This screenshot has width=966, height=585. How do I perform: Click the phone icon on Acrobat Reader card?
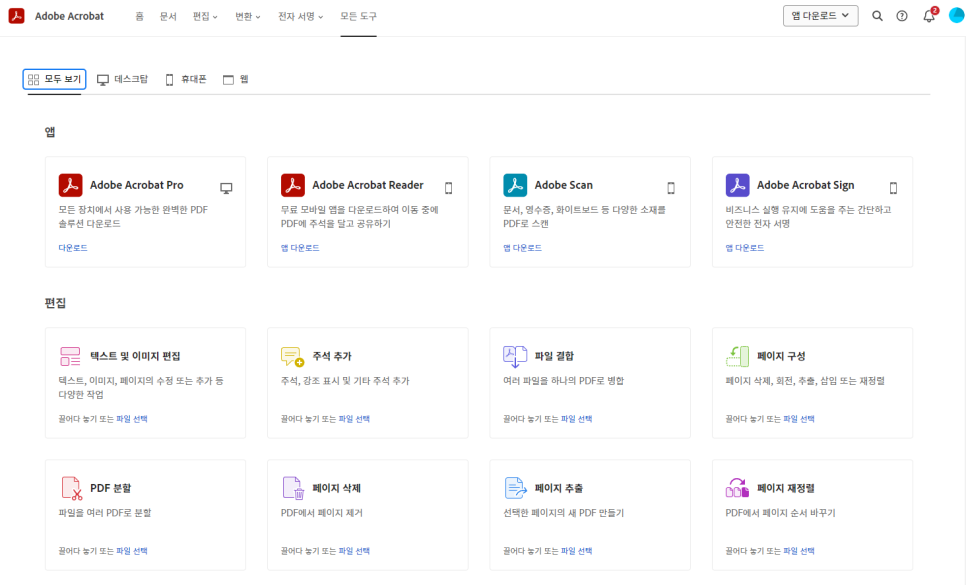[x=448, y=188]
